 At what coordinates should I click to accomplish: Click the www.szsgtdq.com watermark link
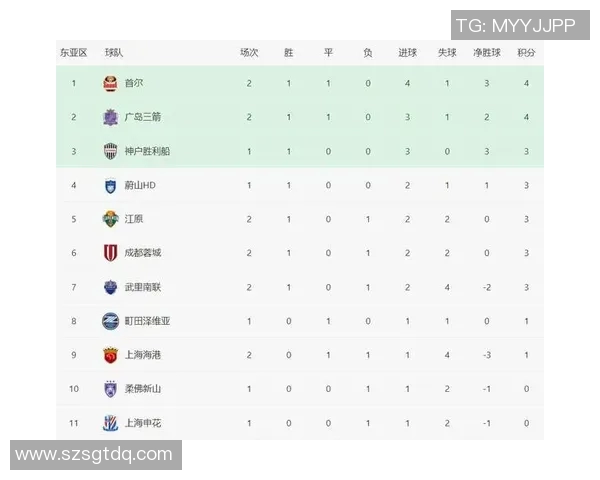point(95,455)
